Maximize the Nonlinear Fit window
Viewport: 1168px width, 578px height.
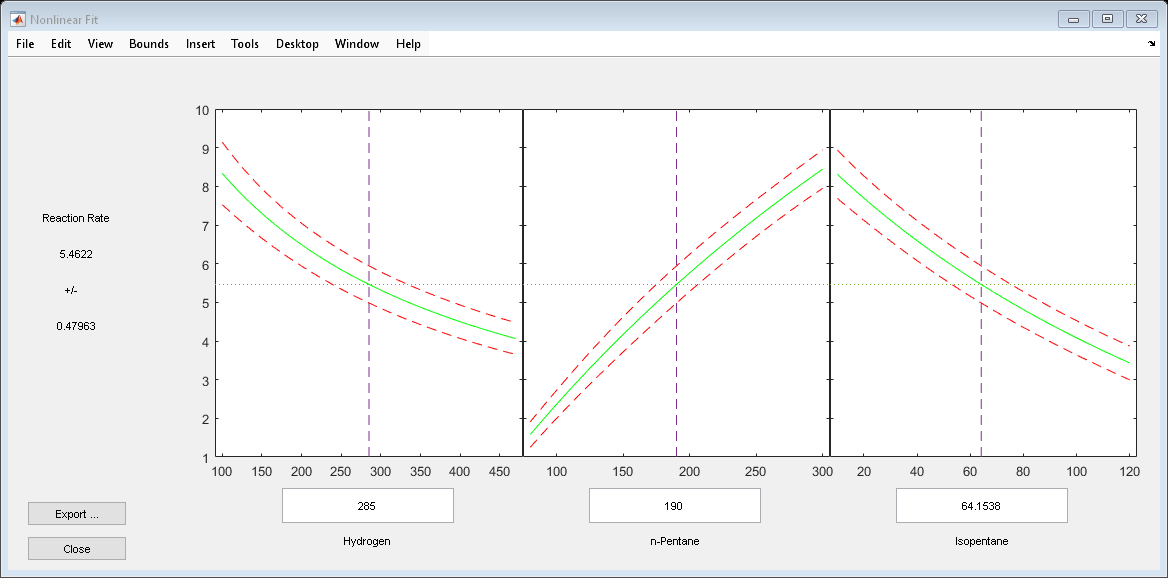click(x=1107, y=19)
